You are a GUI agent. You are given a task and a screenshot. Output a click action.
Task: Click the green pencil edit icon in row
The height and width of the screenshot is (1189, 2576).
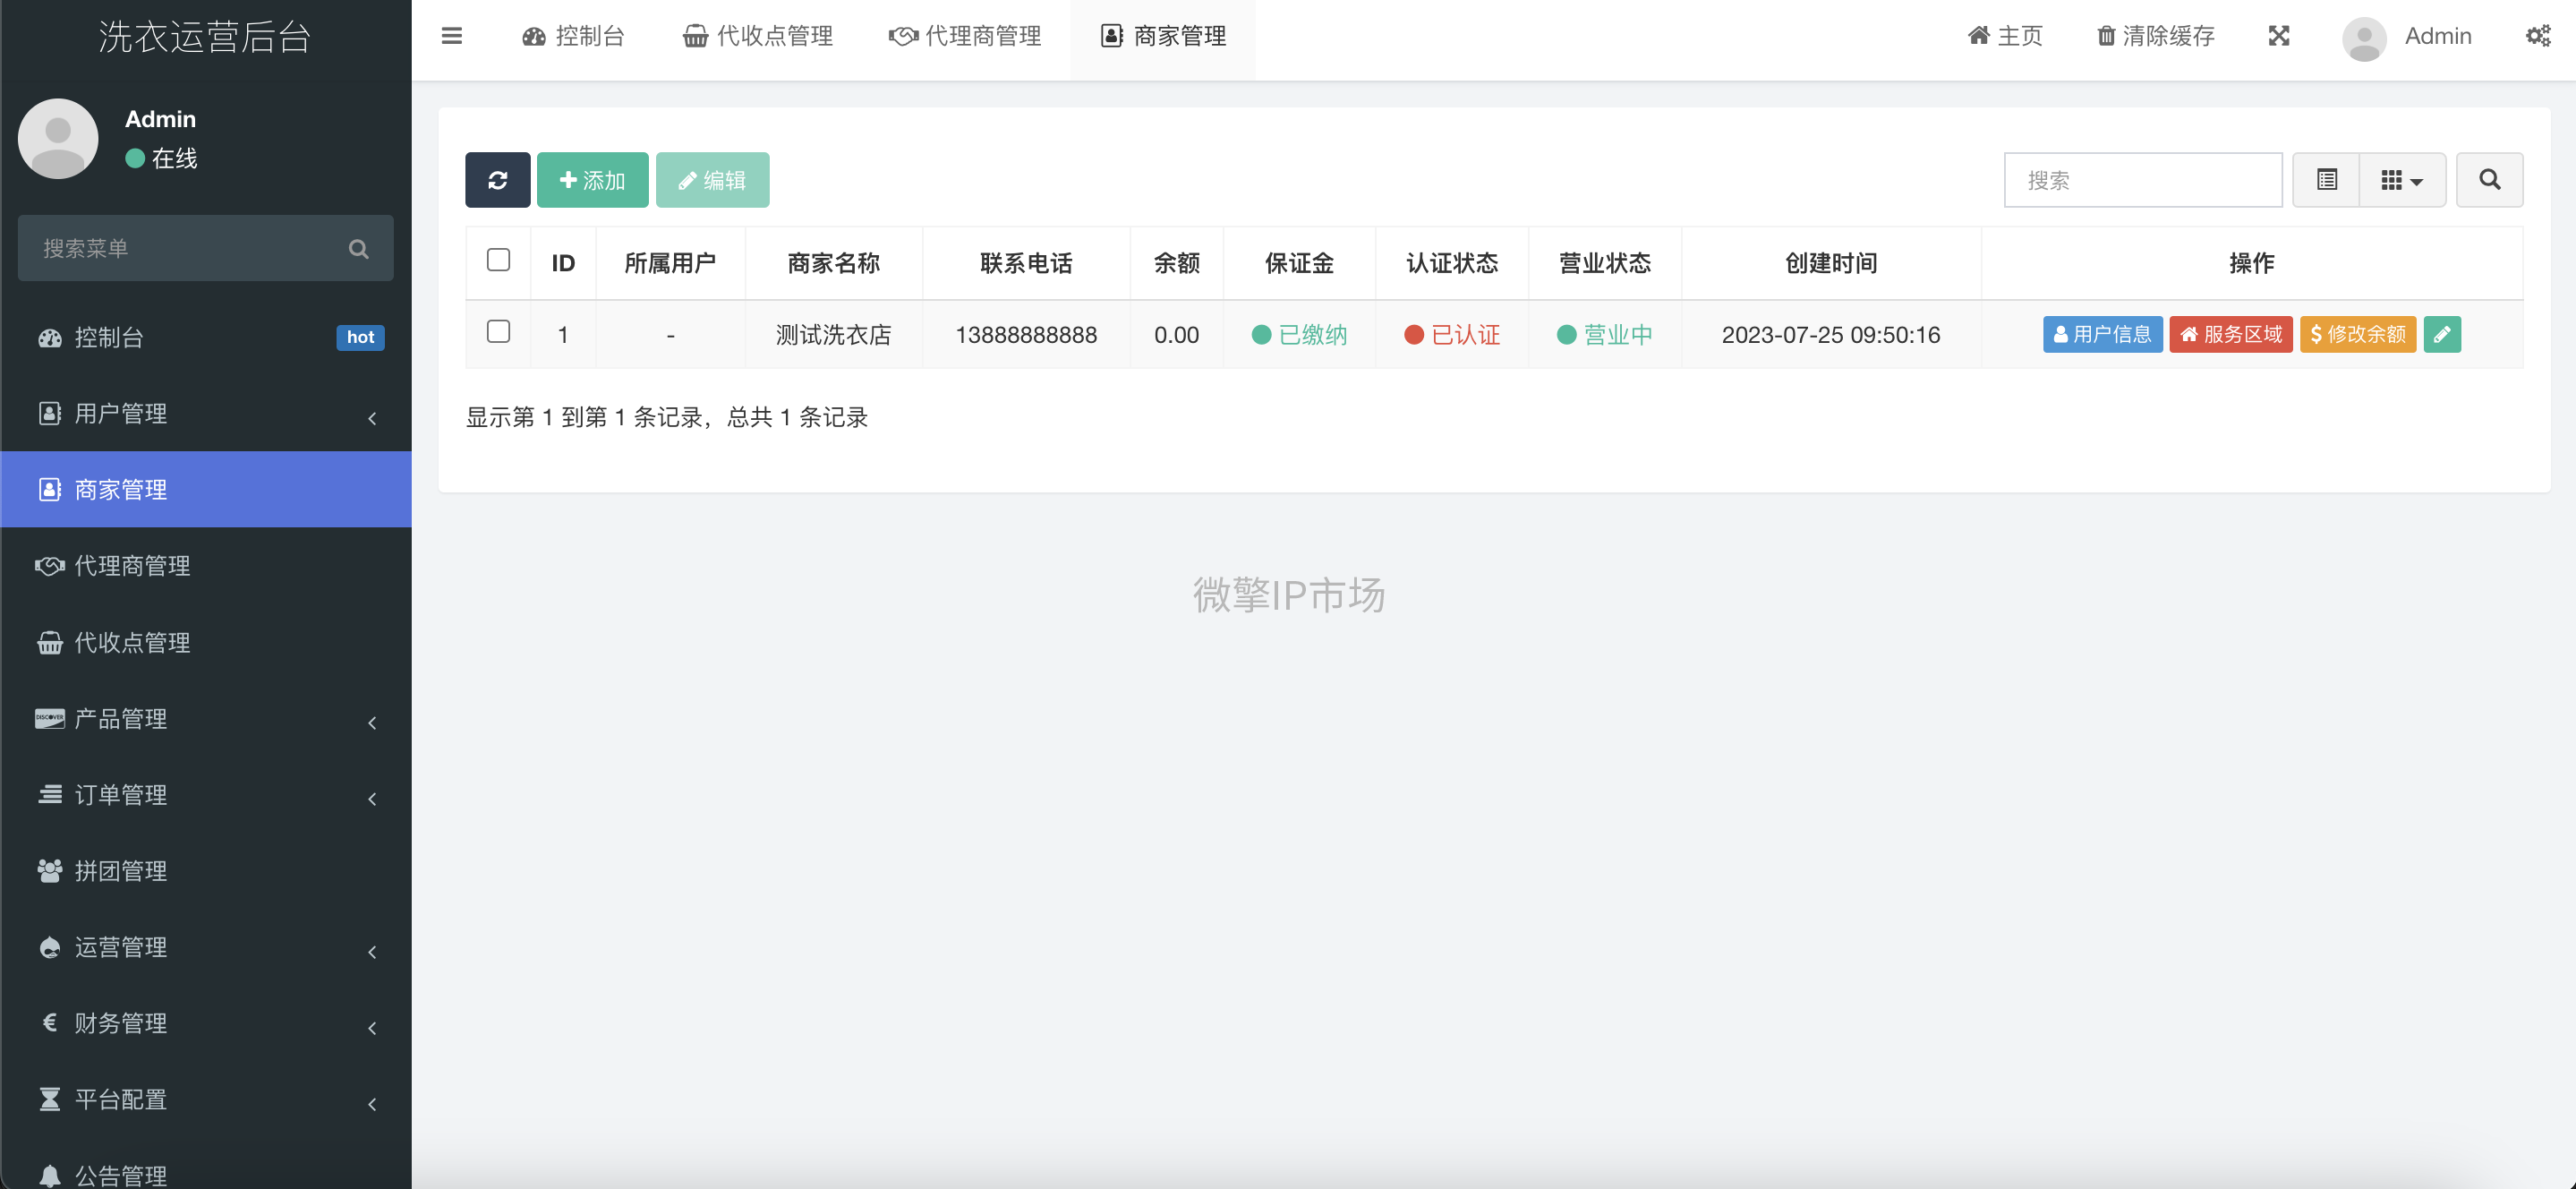2442,334
